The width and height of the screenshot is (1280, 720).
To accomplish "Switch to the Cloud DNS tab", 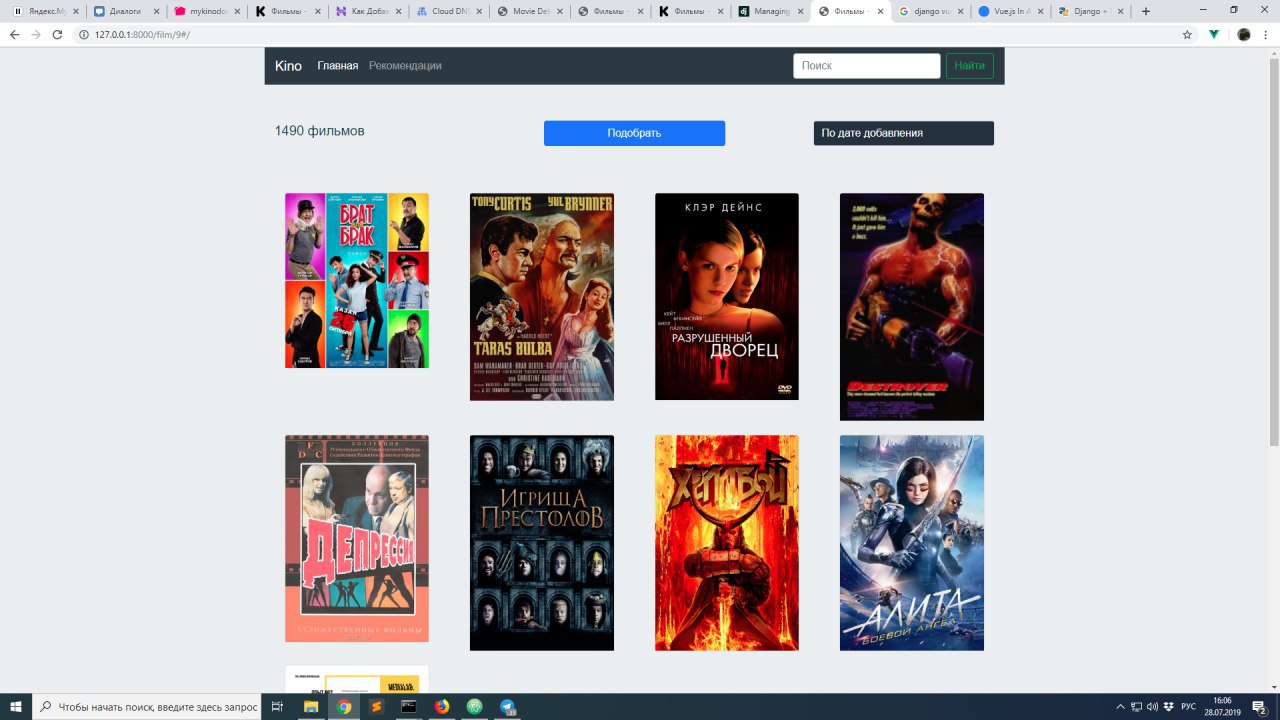I will coord(449,12).
